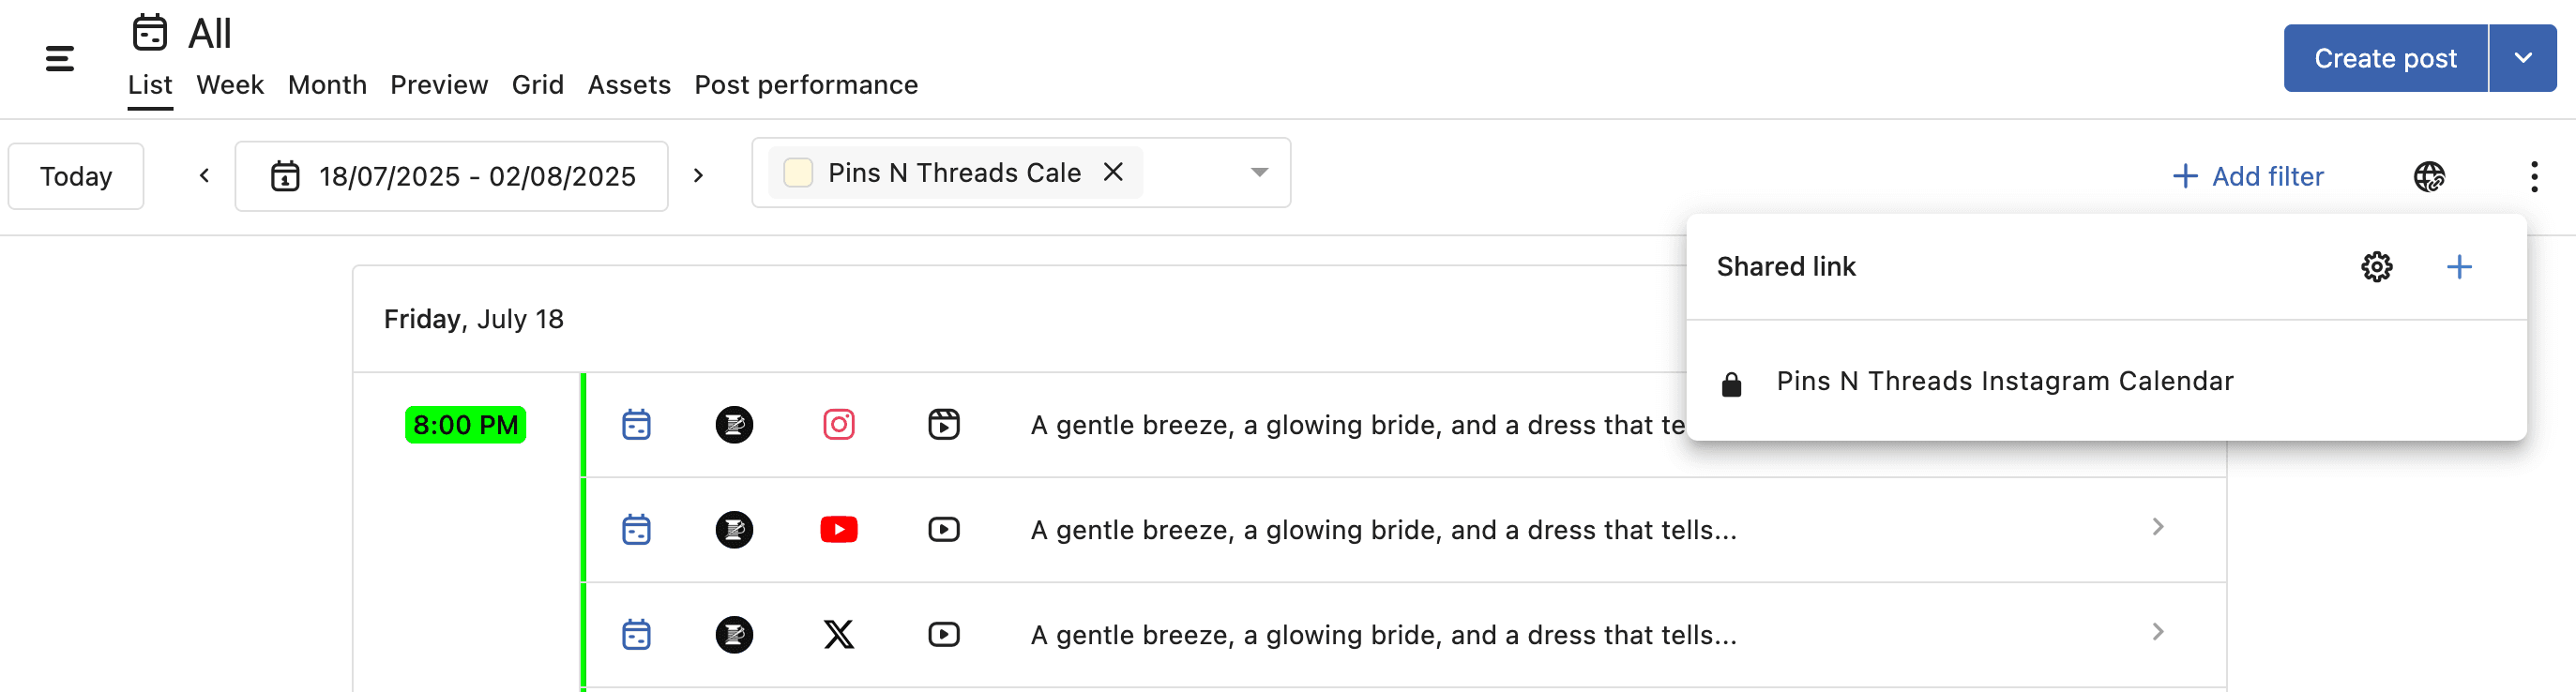
Task: Expand the calendar filter dropdown arrow
Action: (x=1259, y=173)
